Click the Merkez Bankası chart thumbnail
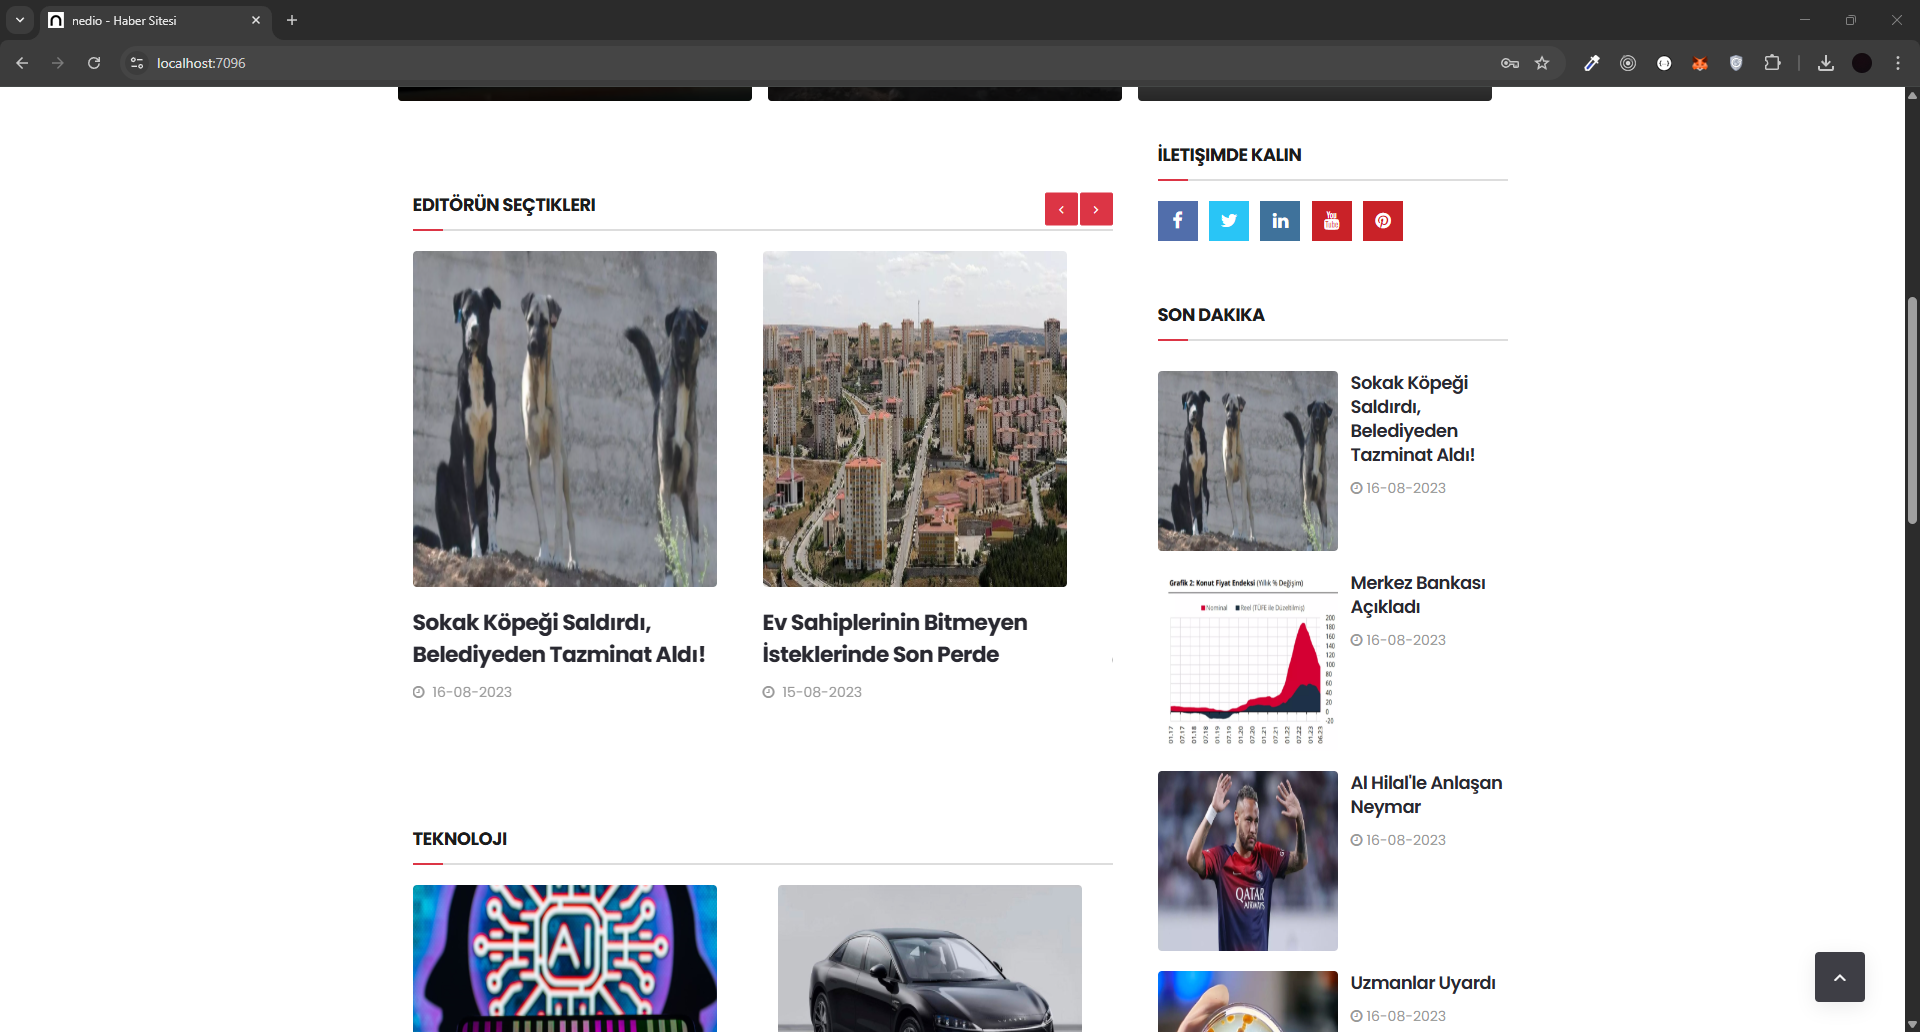Viewport: 1920px width, 1032px height. 1247,660
